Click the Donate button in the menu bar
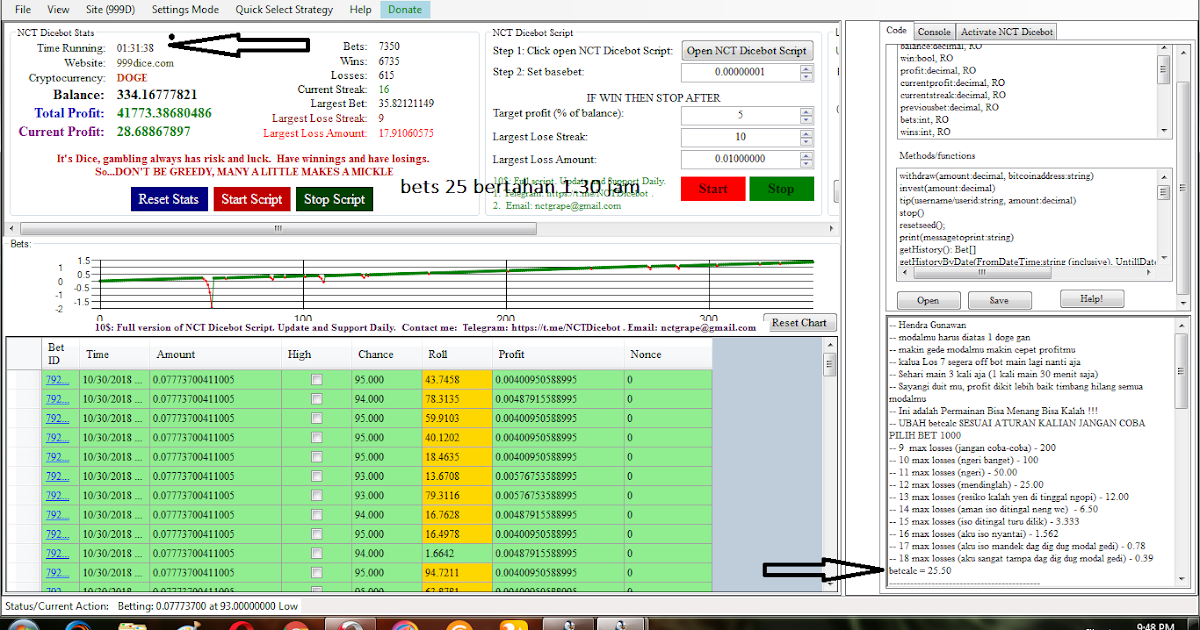This screenshot has height=630, width=1200. click(x=404, y=8)
